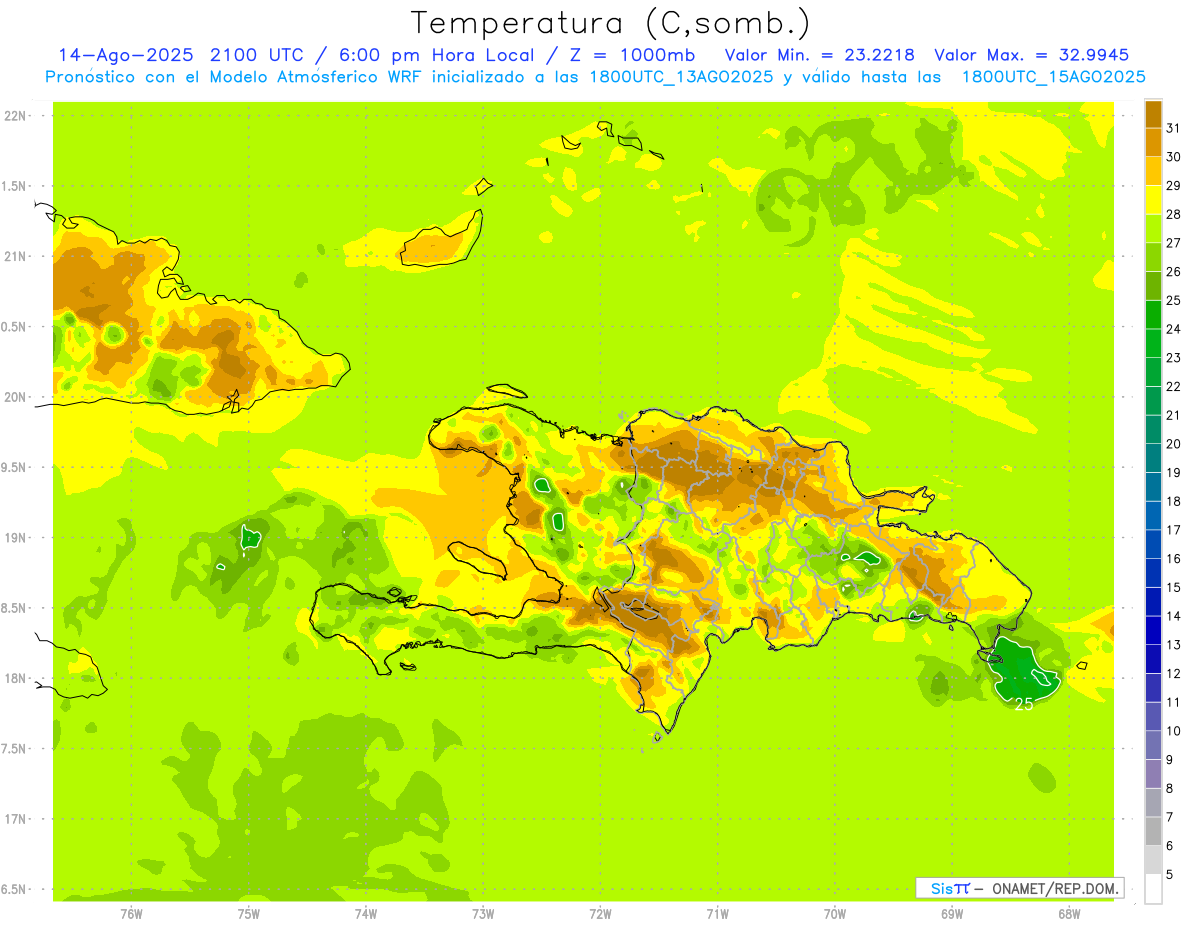Click the legend value "31"
This screenshot has height=927, width=1200.
pyautogui.click(x=1174, y=128)
